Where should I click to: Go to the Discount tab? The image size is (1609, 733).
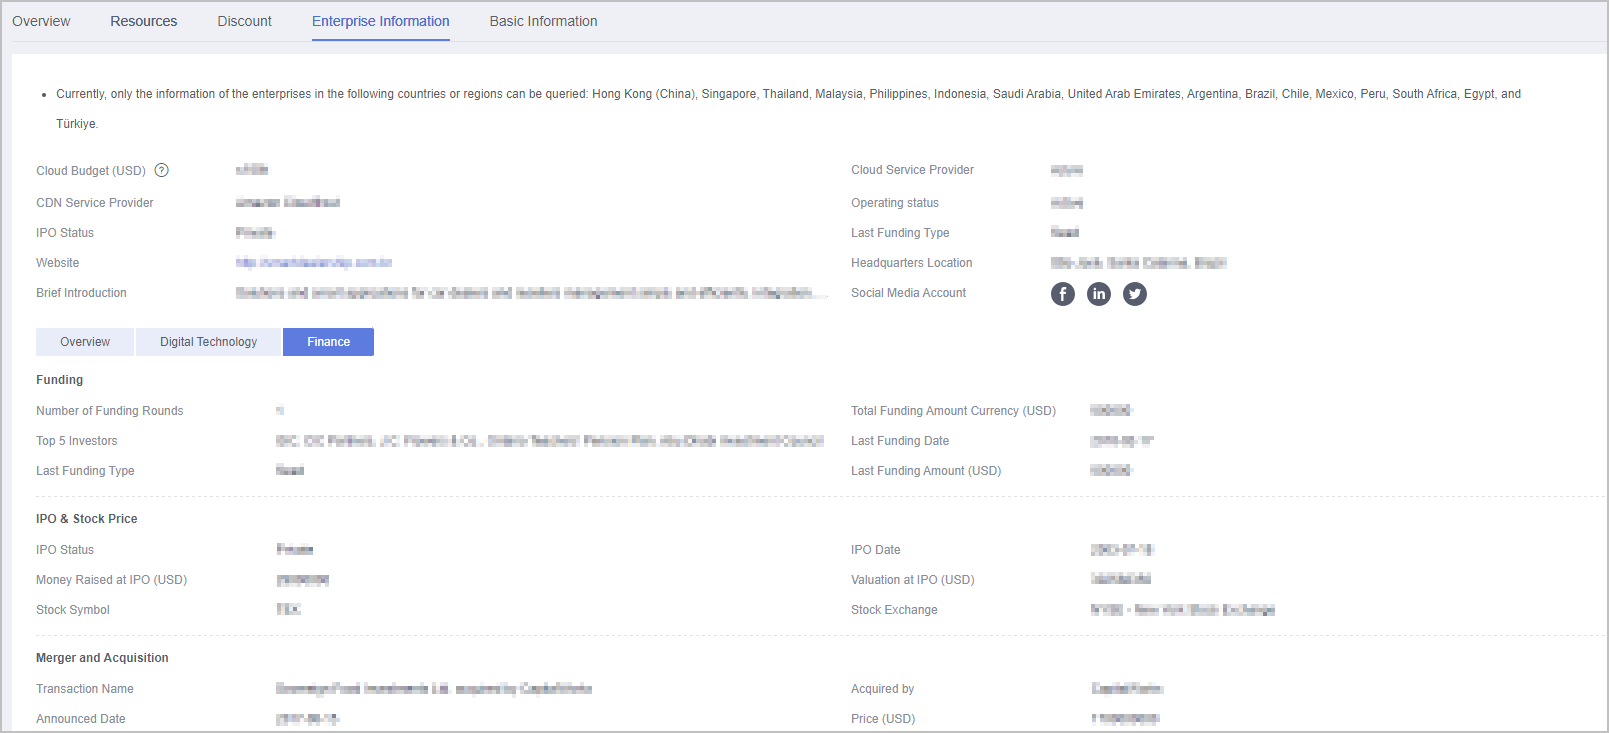tap(245, 21)
